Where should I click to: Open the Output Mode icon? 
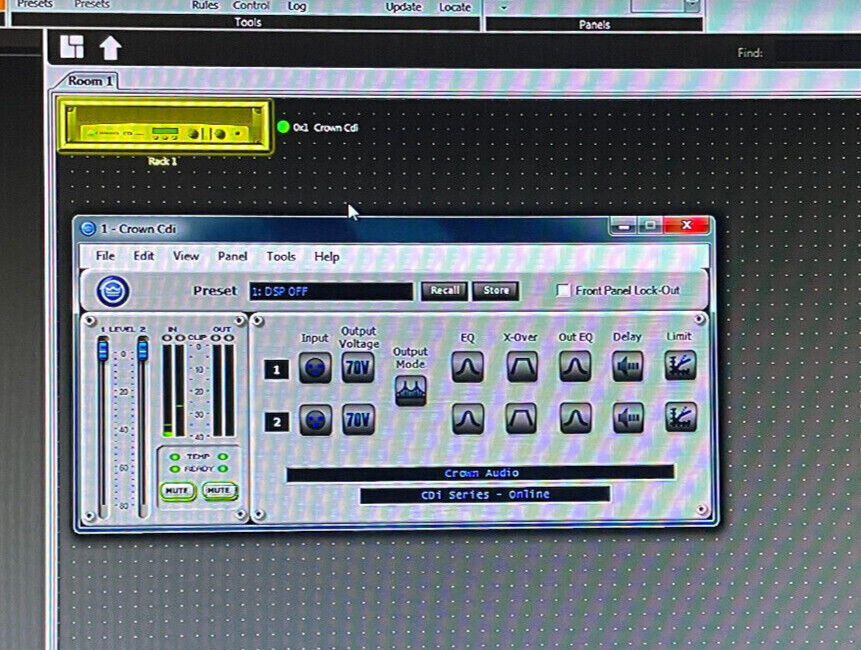[410, 390]
